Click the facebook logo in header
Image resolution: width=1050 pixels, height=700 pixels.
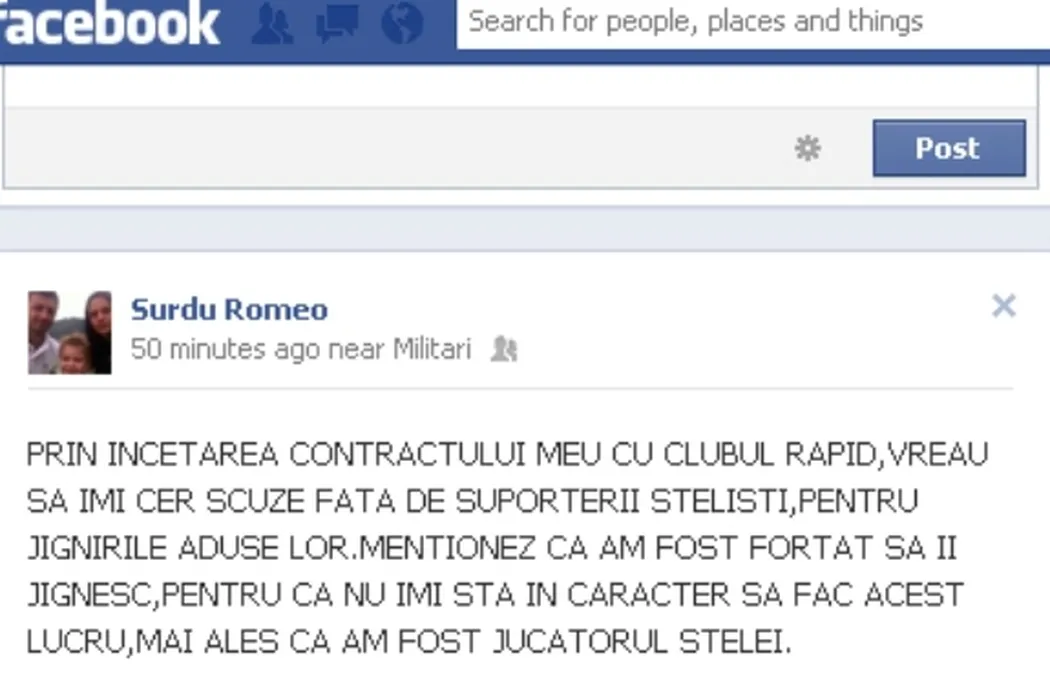(109, 24)
